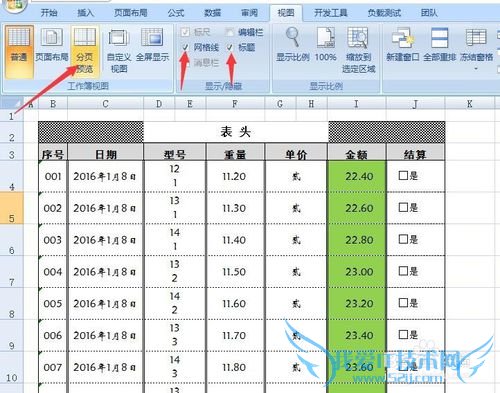Uncheck the 标题 headings checkbox
Screen dimensions: 500x393
click(229, 47)
